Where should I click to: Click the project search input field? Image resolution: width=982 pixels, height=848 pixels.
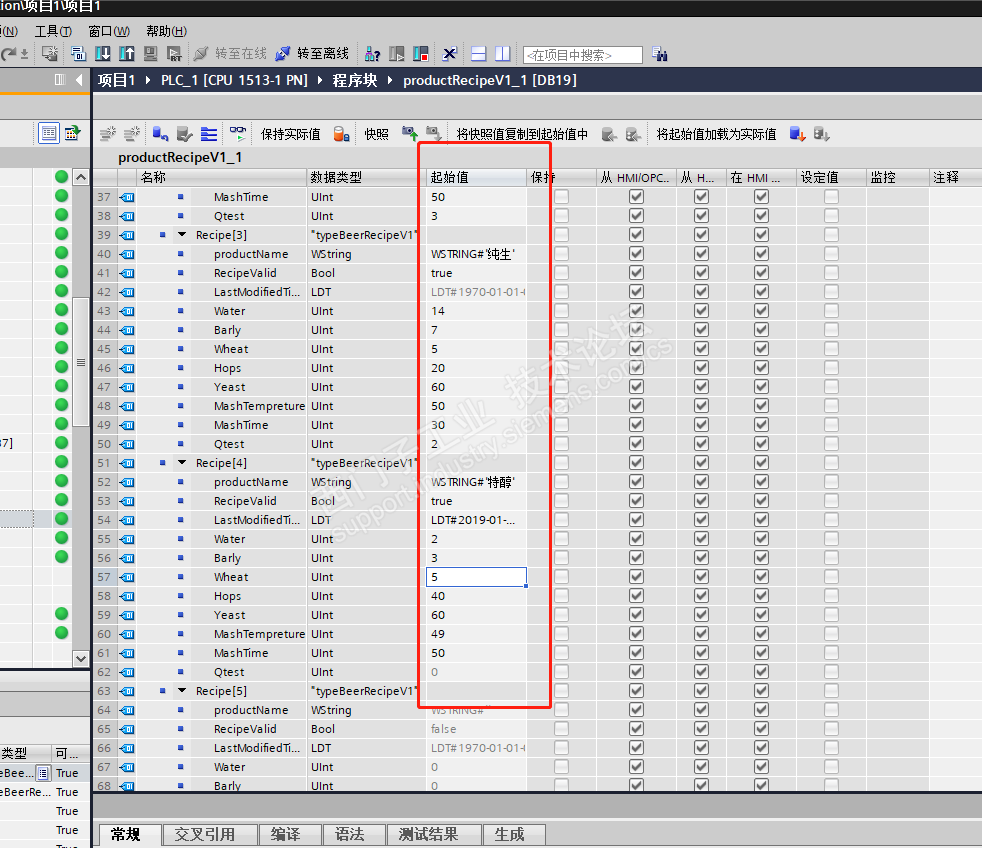pyautogui.click(x=582, y=55)
